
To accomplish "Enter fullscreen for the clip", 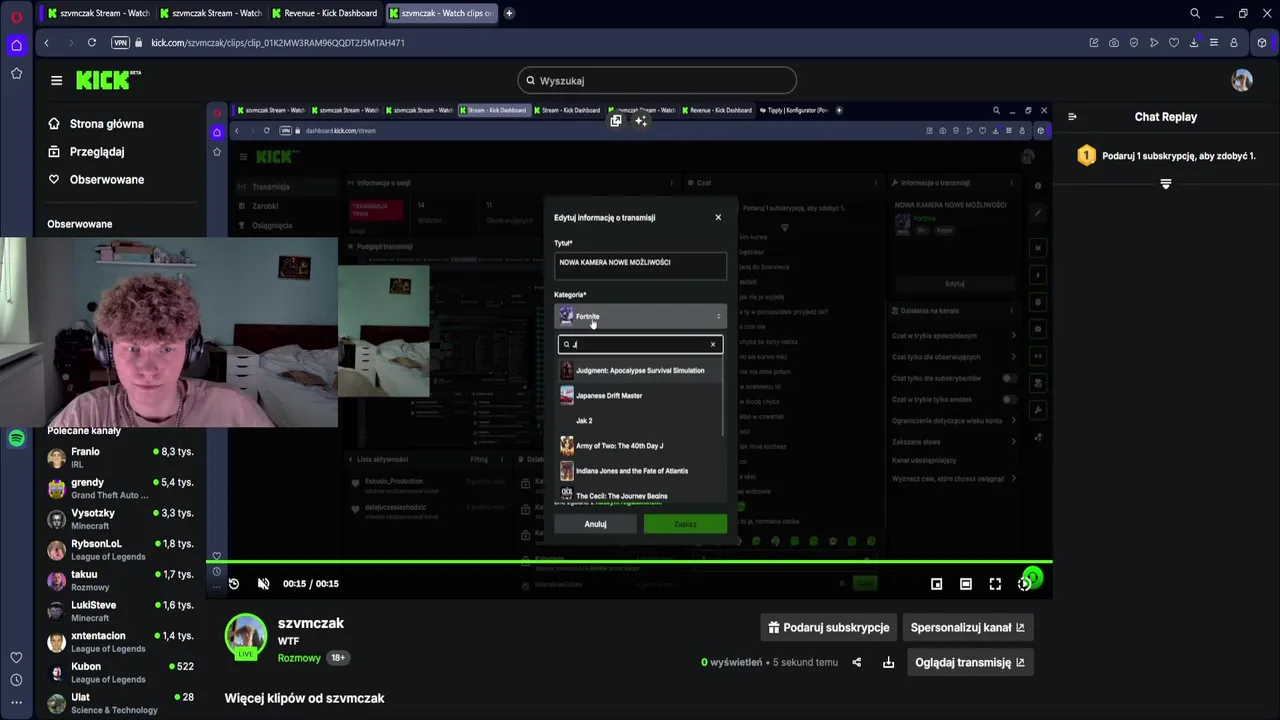I will pos(995,584).
